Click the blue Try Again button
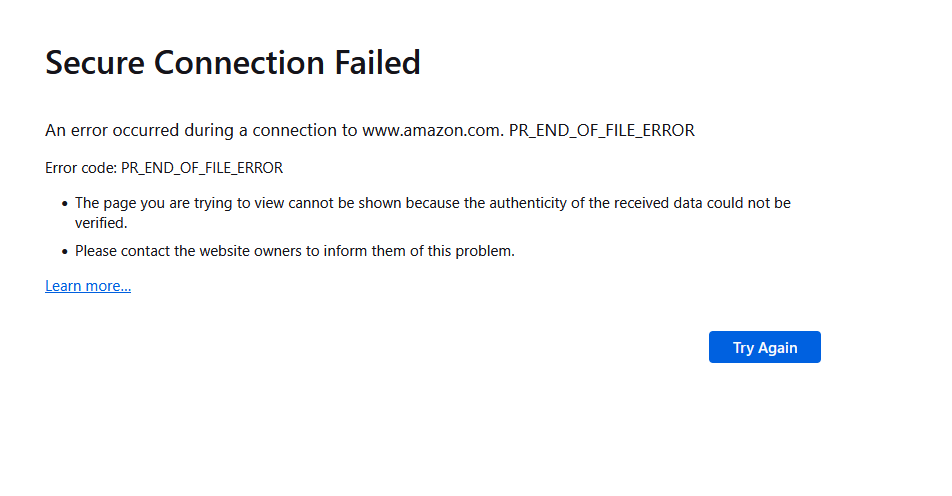 [764, 347]
